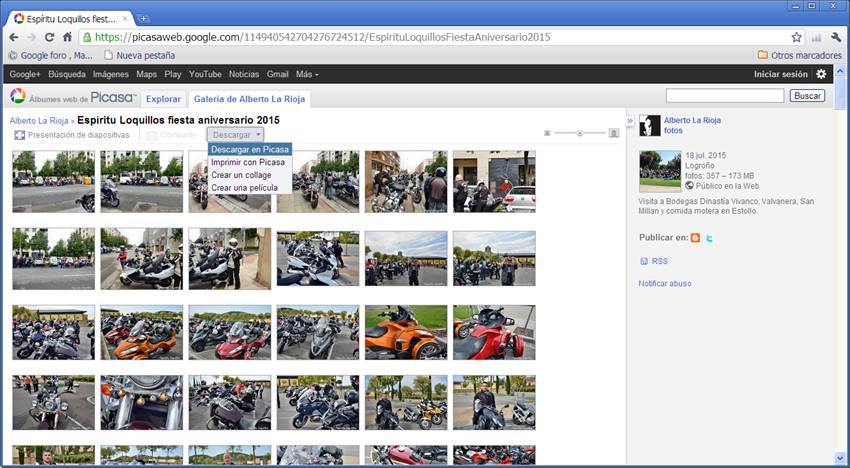This screenshot has width=850, height=468.
Task: Open the chrome headlights close-up photo
Action: coord(141,403)
